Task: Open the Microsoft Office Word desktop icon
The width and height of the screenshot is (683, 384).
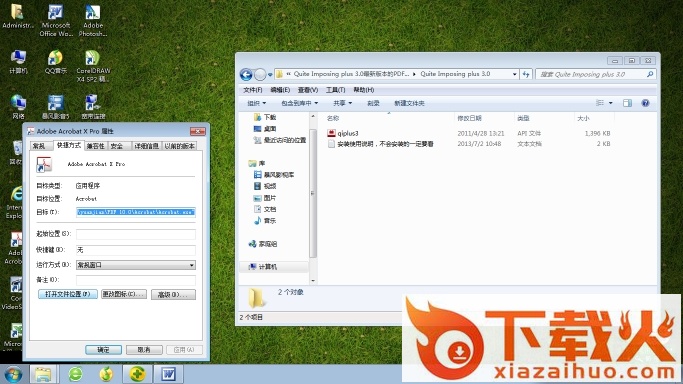Action: tap(56, 20)
